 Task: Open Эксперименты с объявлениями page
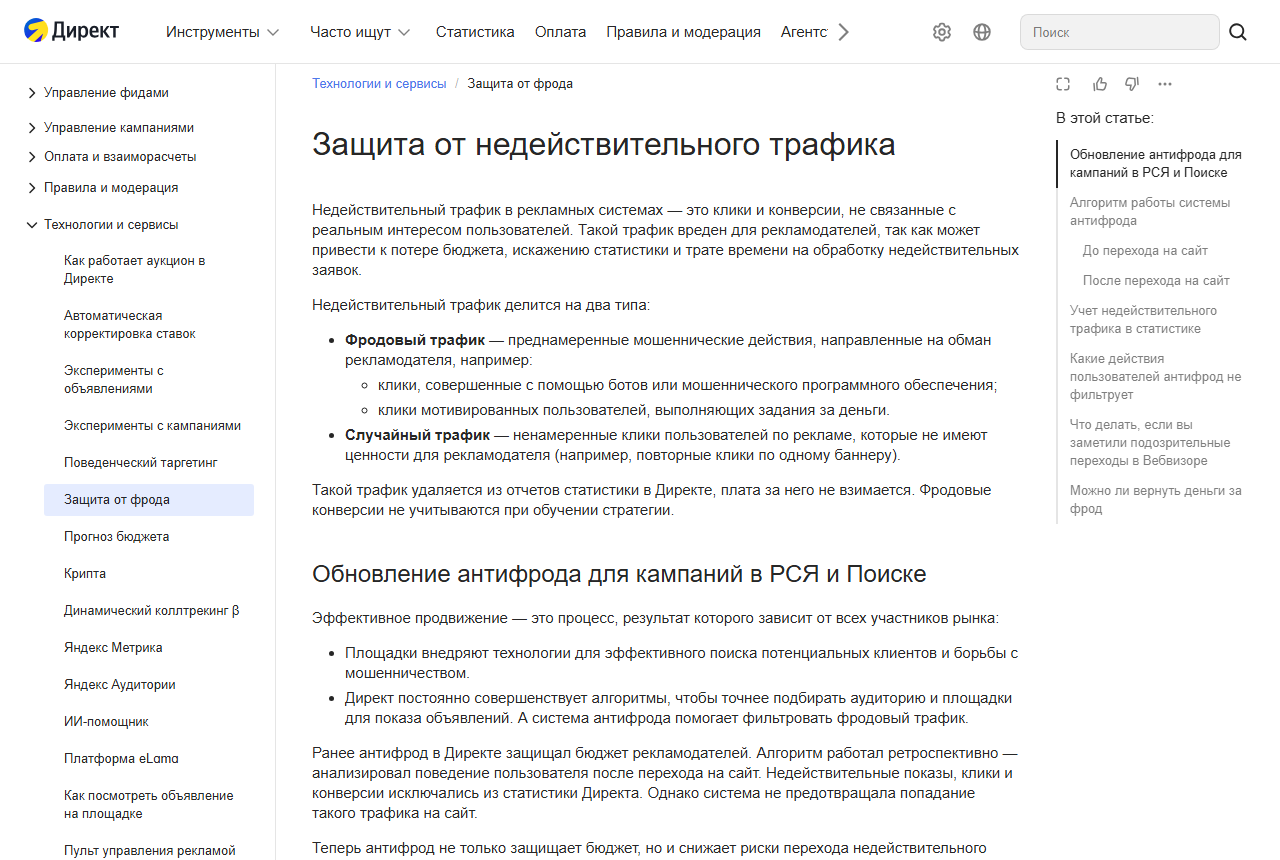(x=149, y=380)
